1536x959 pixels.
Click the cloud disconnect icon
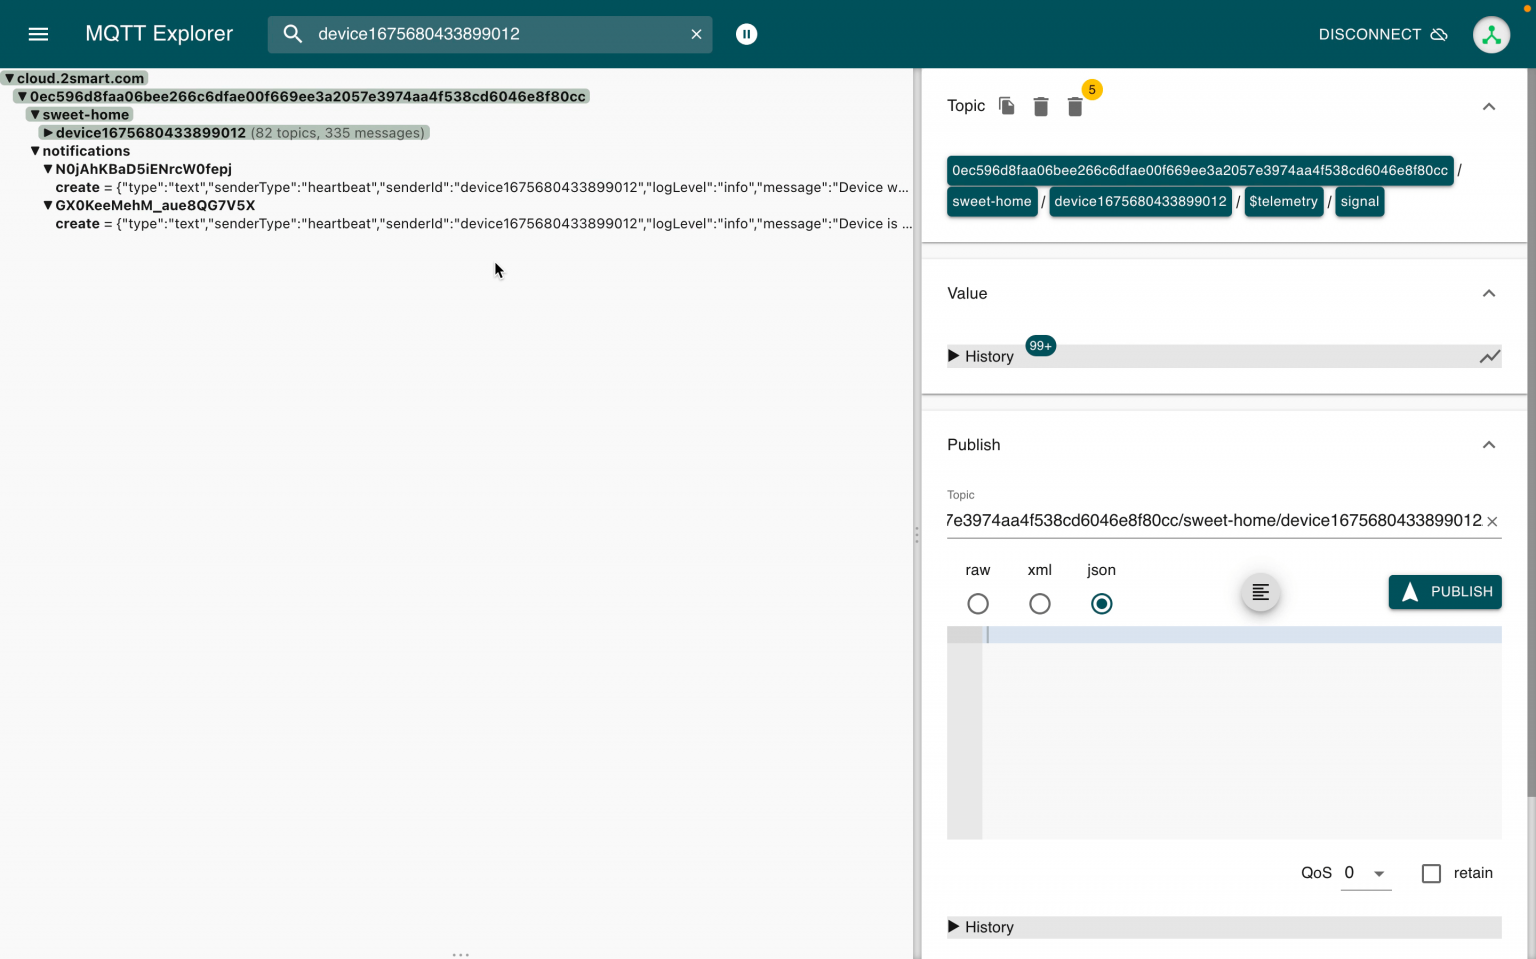pyautogui.click(x=1440, y=33)
